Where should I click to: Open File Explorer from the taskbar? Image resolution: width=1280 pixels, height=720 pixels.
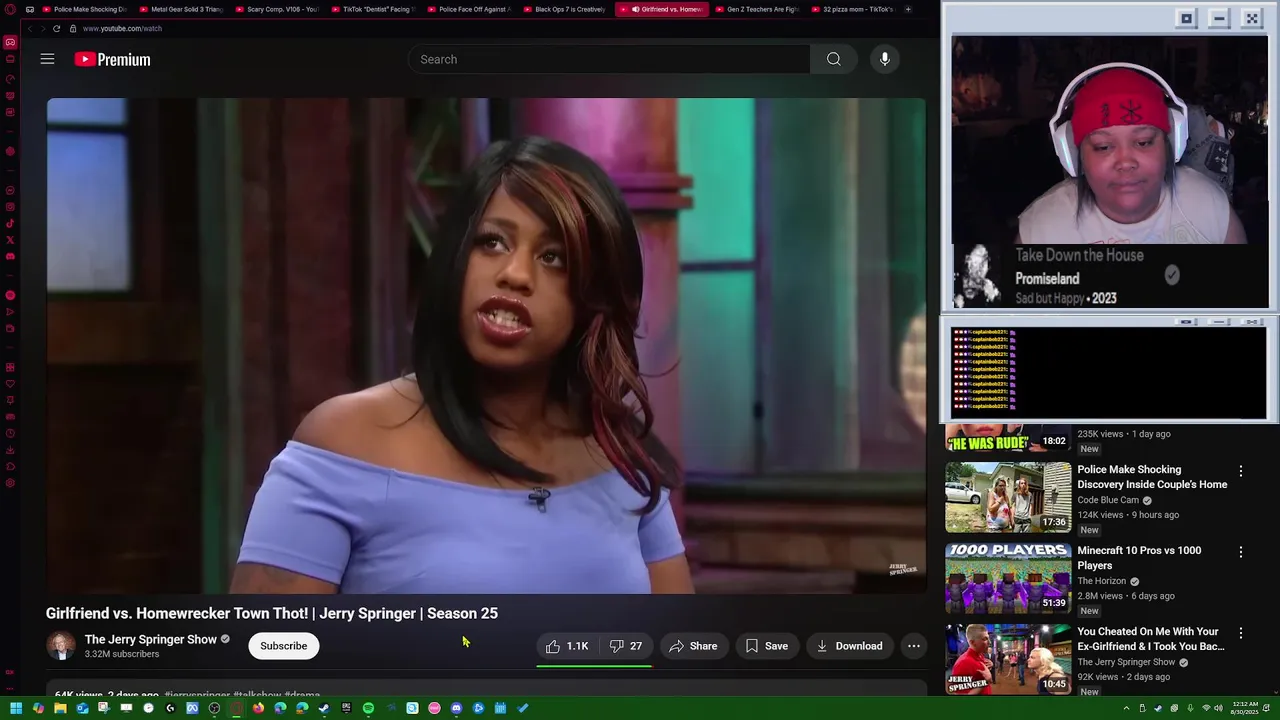[x=60, y=708]
